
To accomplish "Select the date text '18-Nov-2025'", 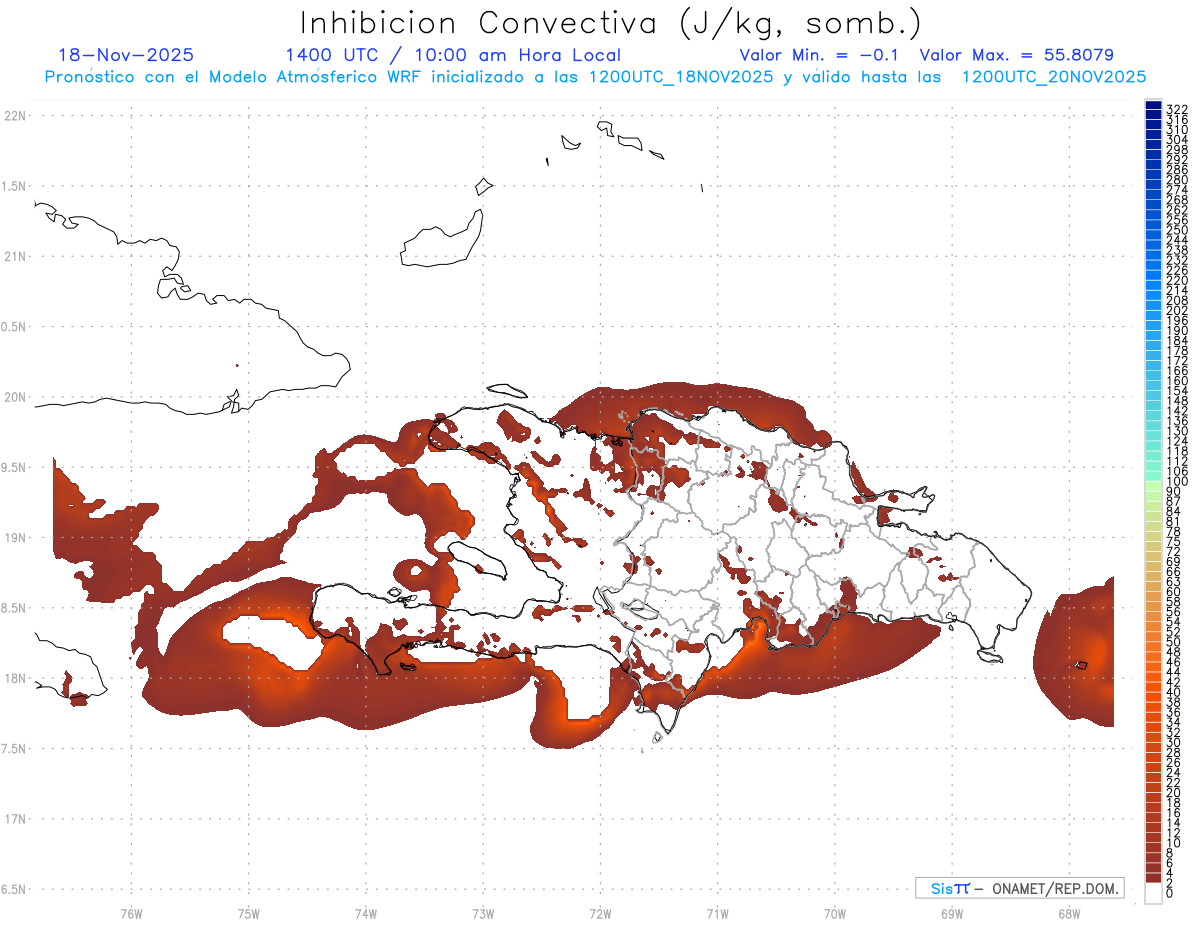I will point(126,55).
